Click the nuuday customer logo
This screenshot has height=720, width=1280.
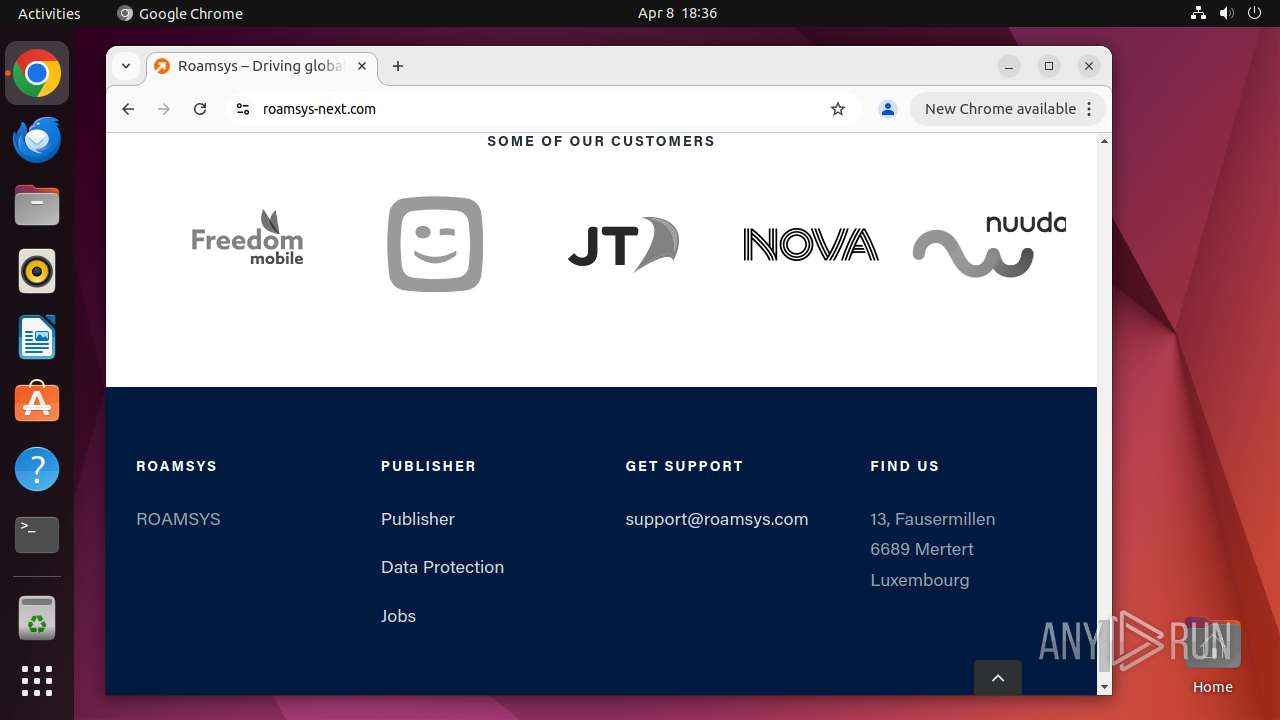click(x=989, y=245)
